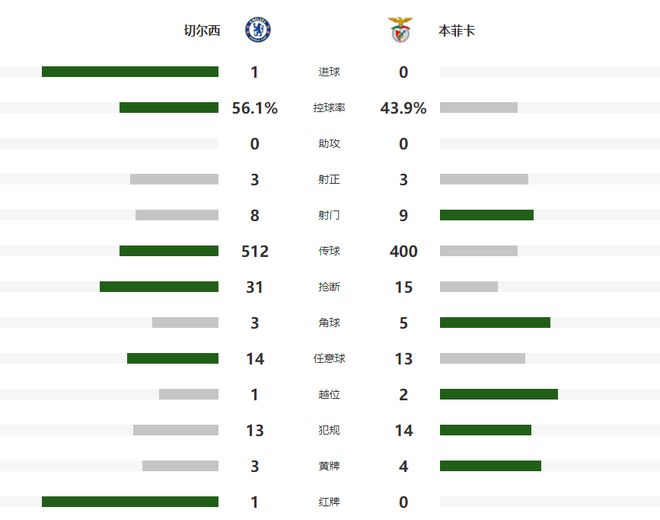Click Benfica's 43.9% possession value

click(x=404, y=108)
